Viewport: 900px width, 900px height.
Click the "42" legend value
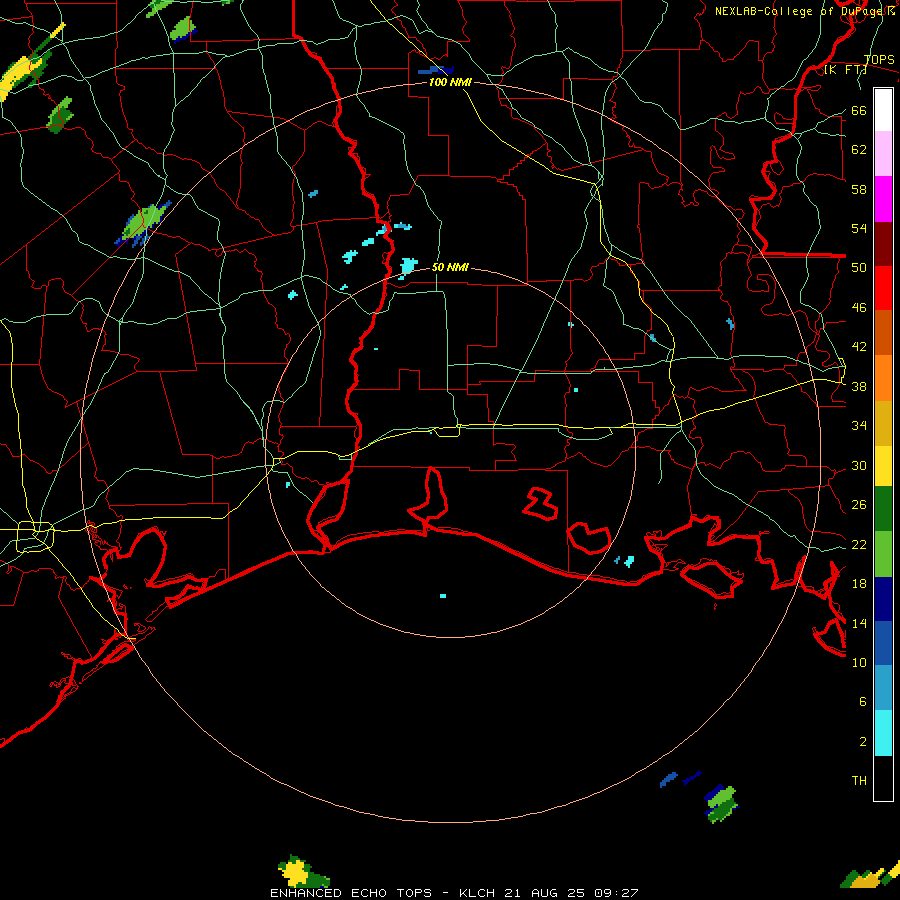click(859, 347)
